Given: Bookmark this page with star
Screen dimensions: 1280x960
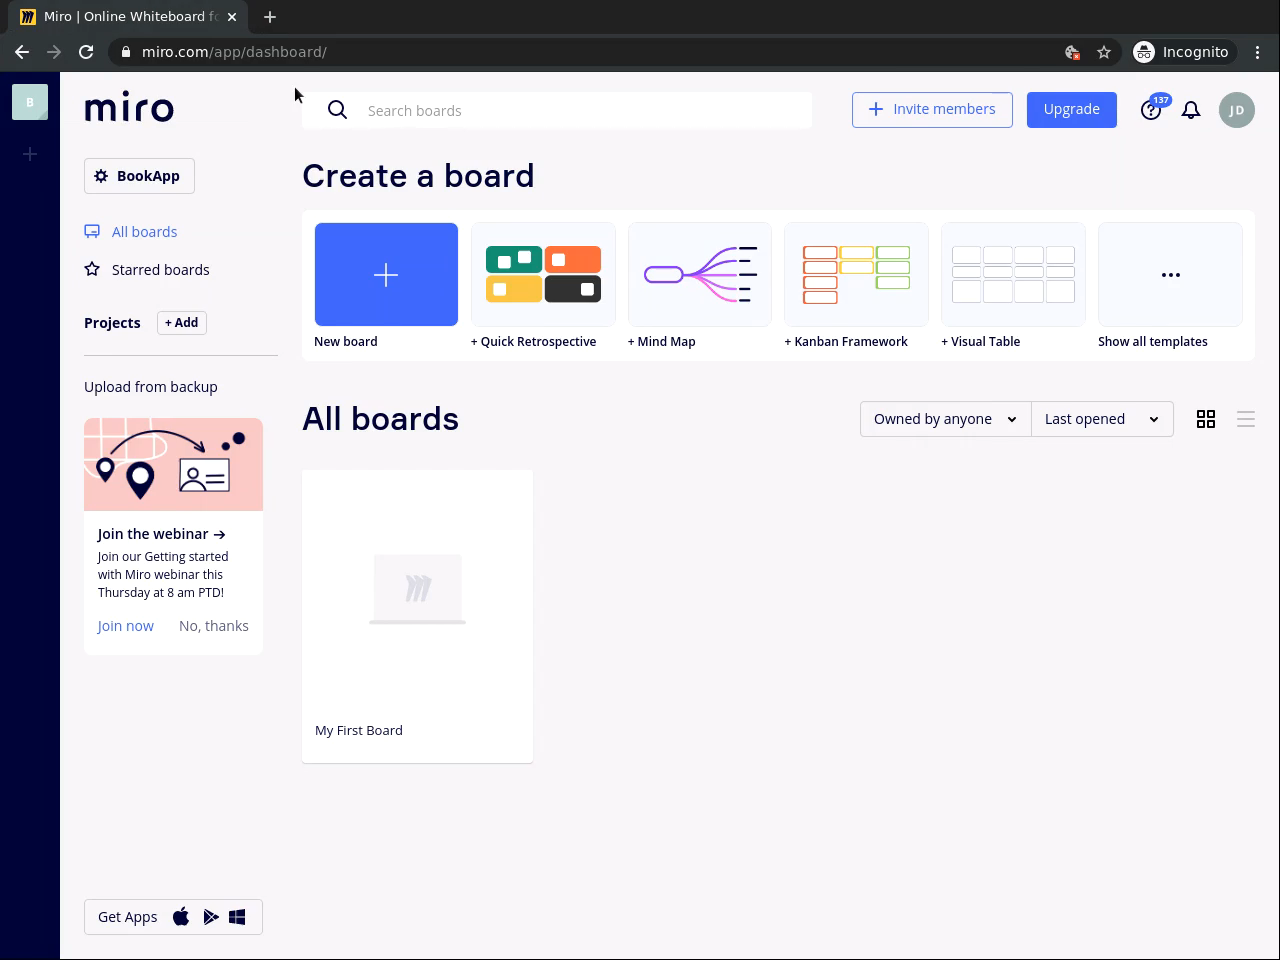Looking at the screenshot, I should pos(1104,52).
